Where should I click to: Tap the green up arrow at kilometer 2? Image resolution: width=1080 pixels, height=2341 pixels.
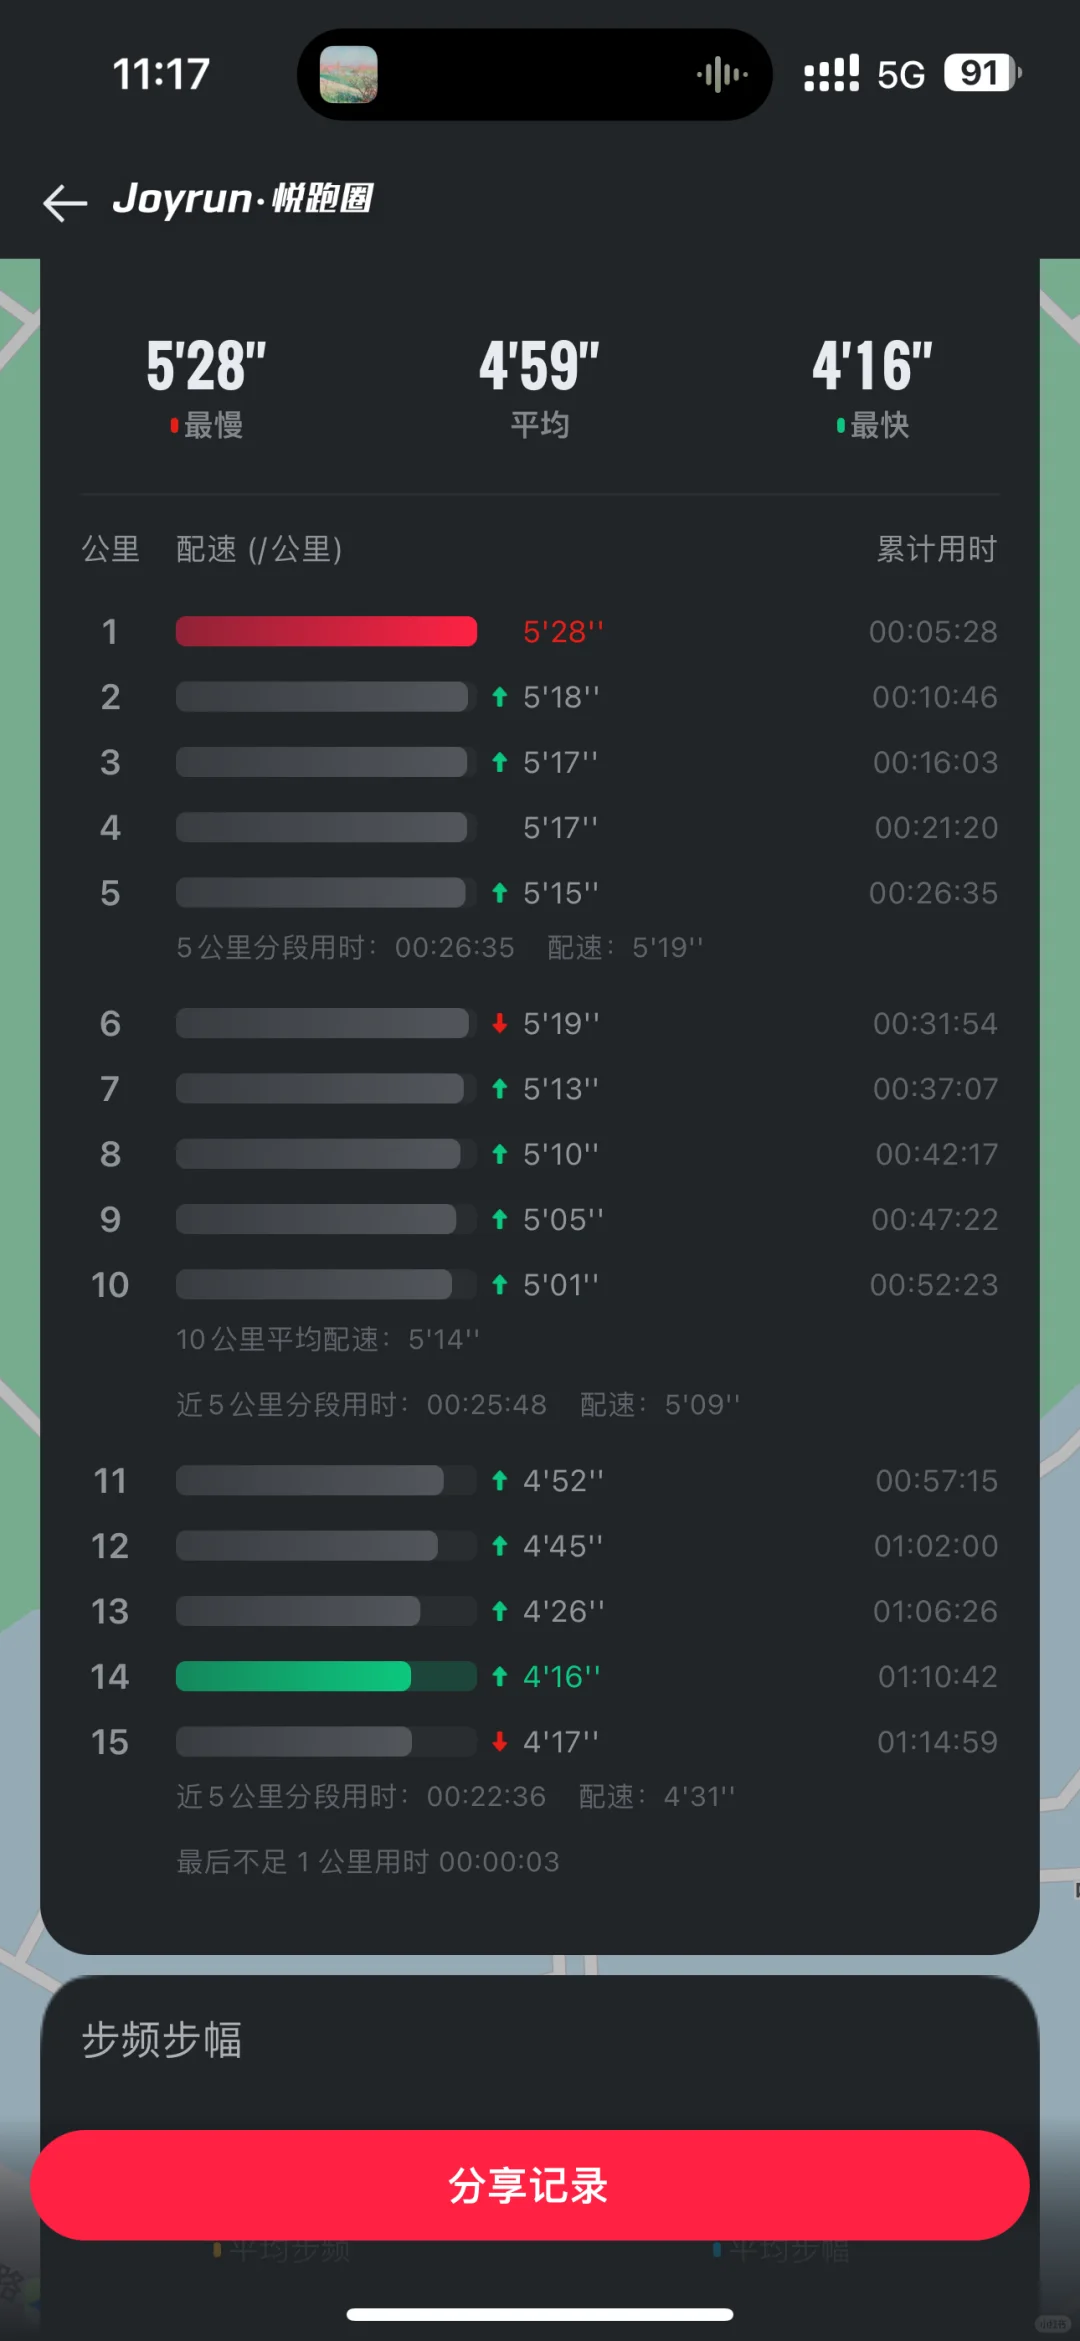pos(500,697)
